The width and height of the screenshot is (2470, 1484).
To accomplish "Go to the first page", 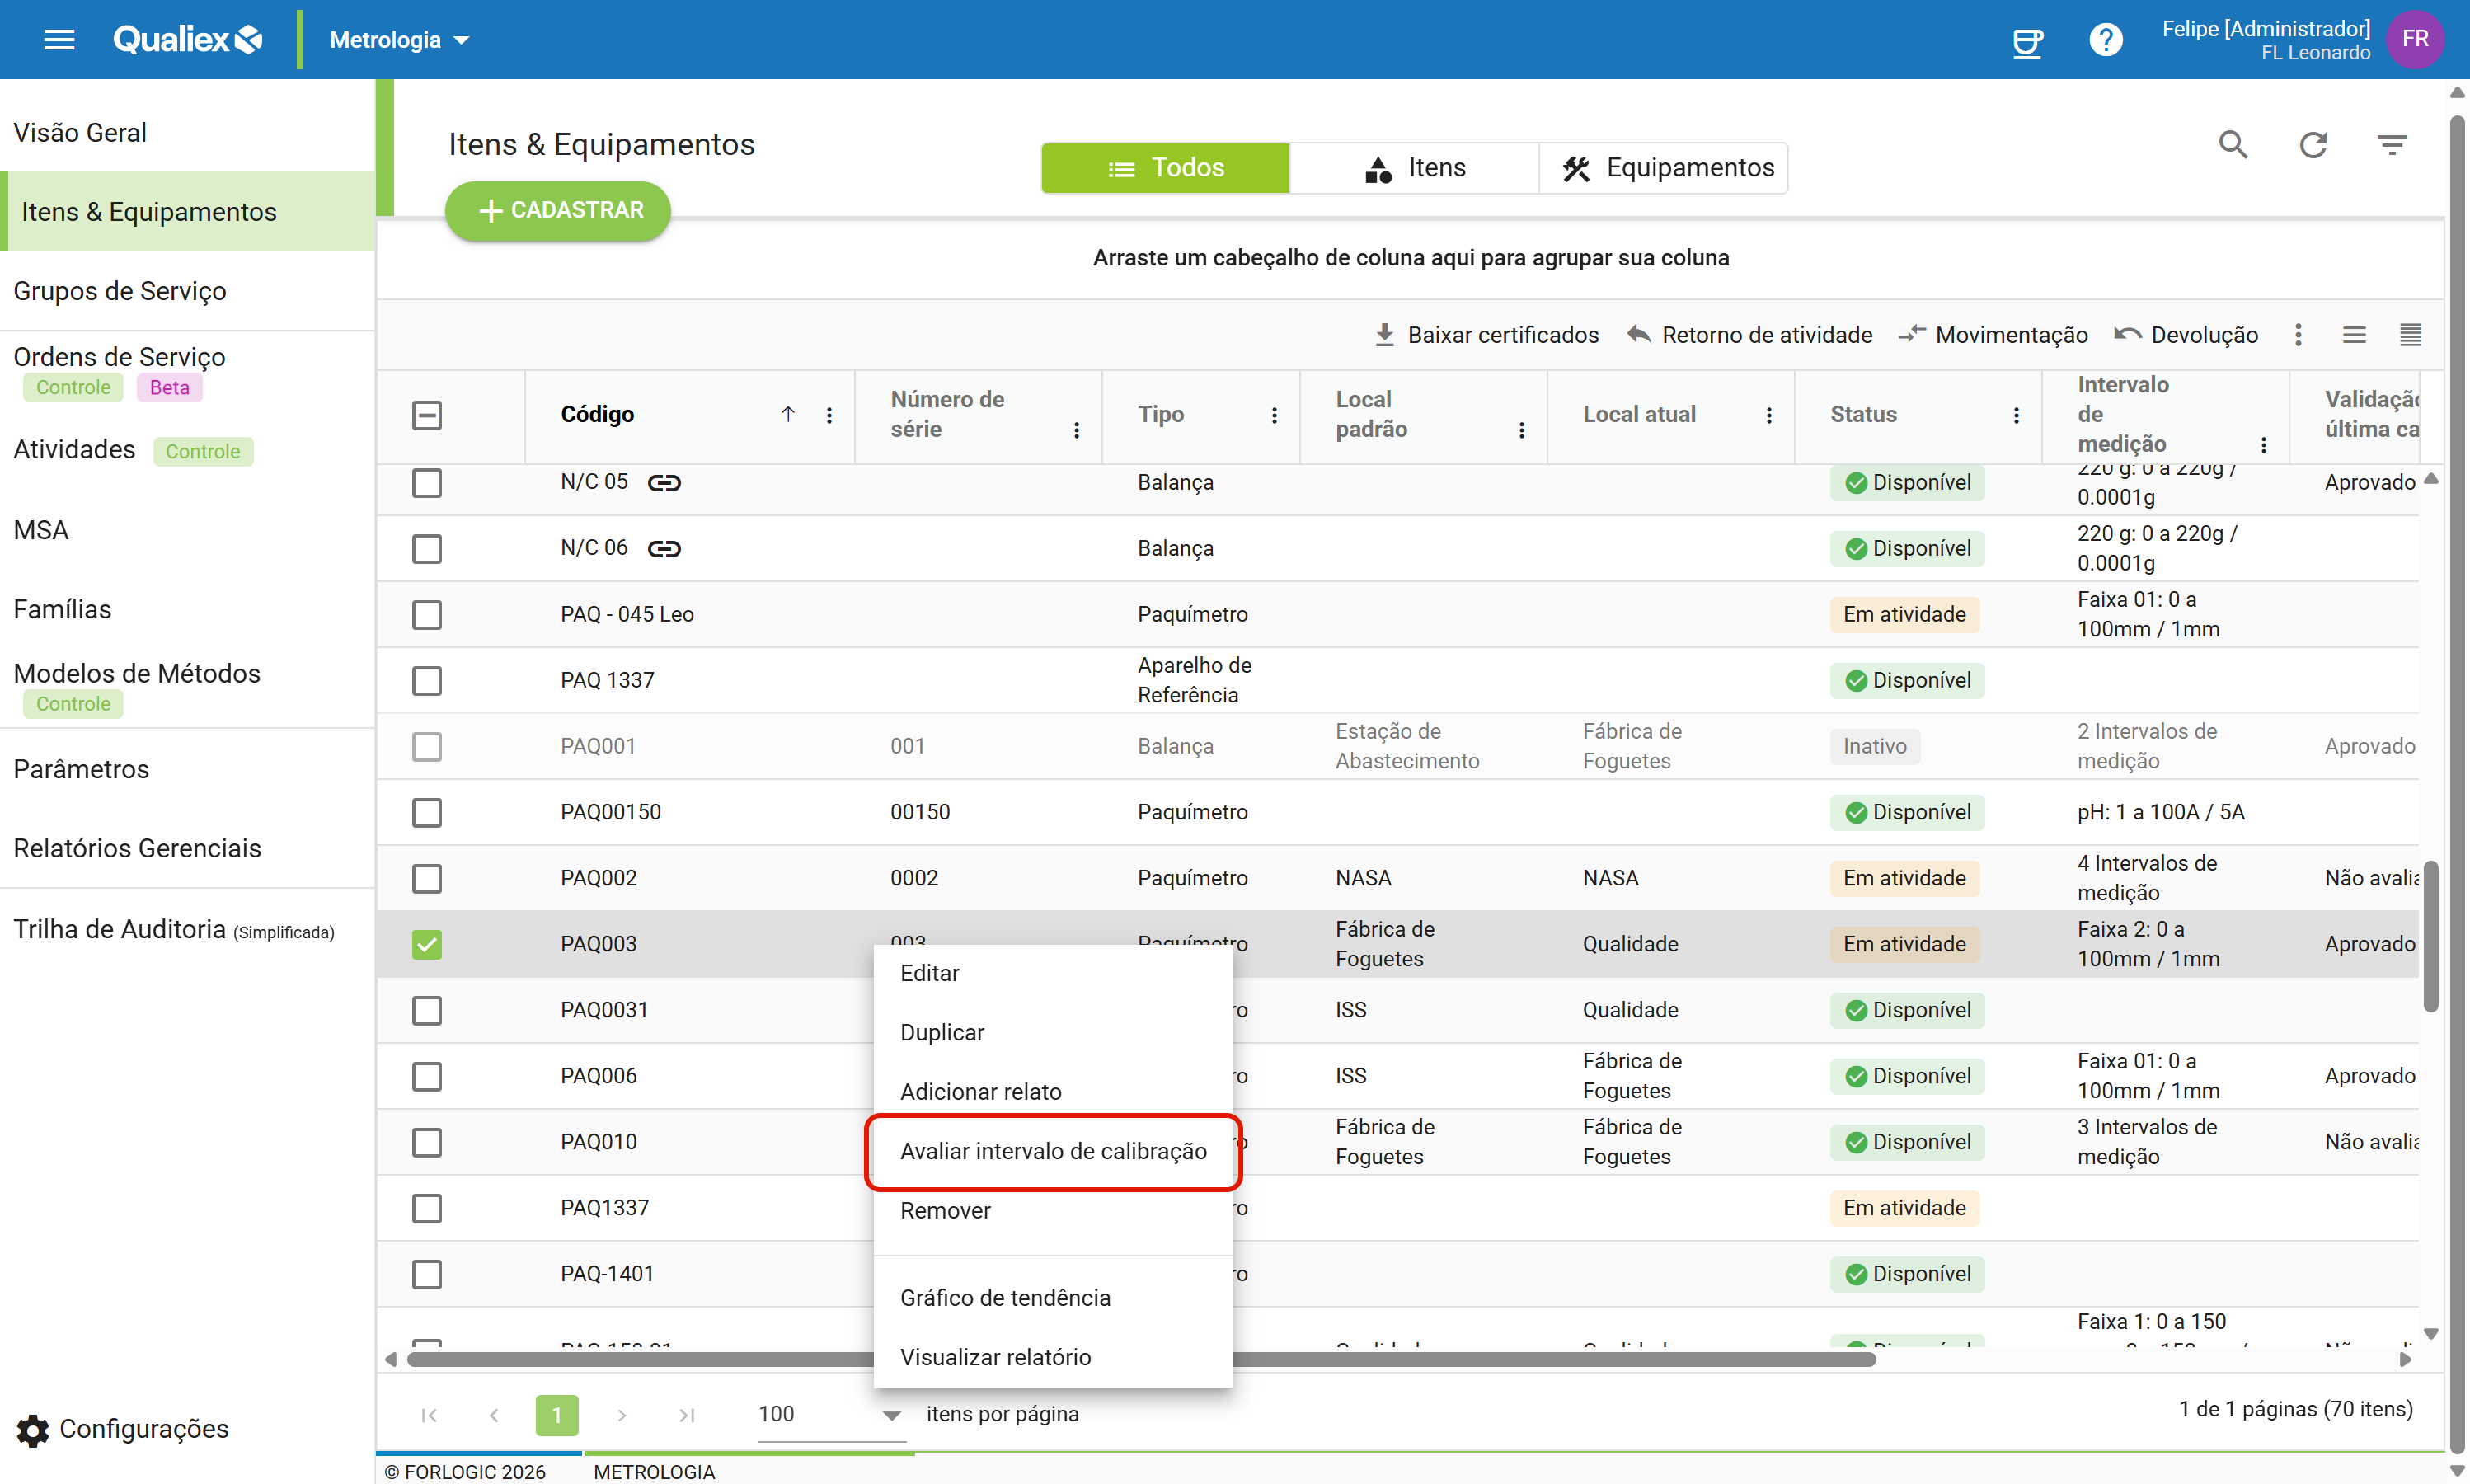I will click(x=429, y=1415).
